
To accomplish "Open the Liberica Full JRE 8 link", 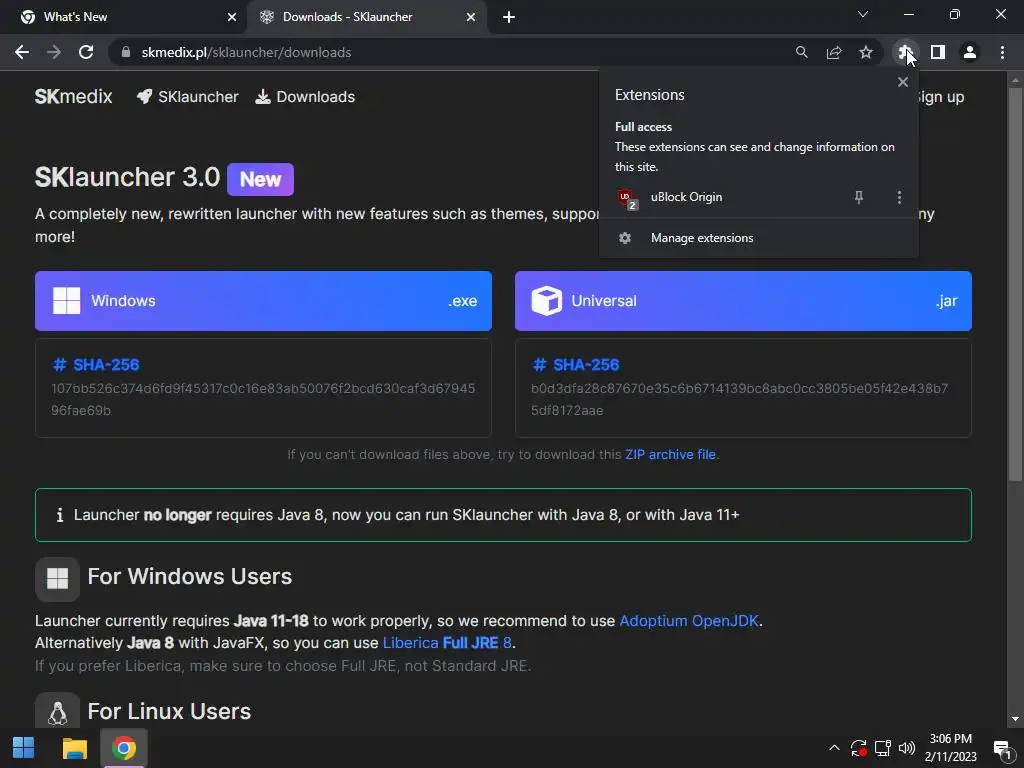I will tap(447, 643).
